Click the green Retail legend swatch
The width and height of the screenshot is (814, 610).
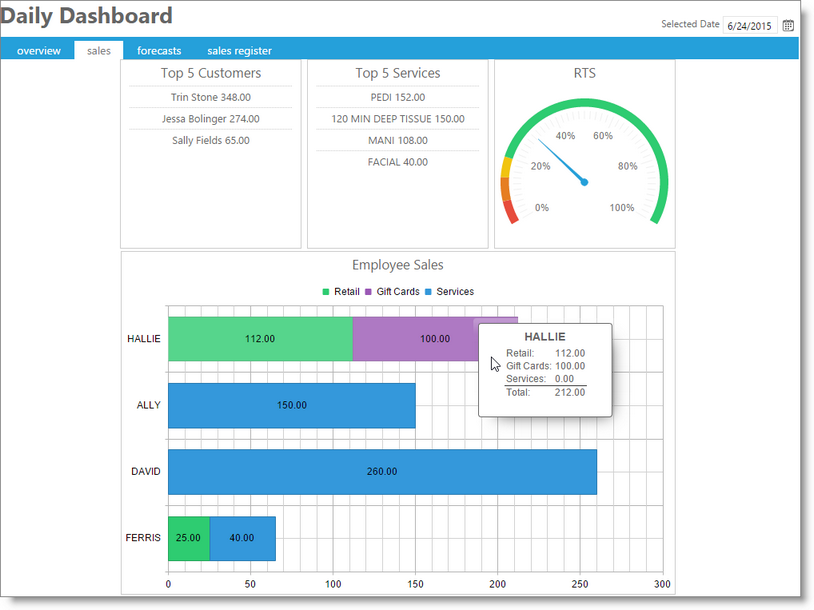pos(326,292)
